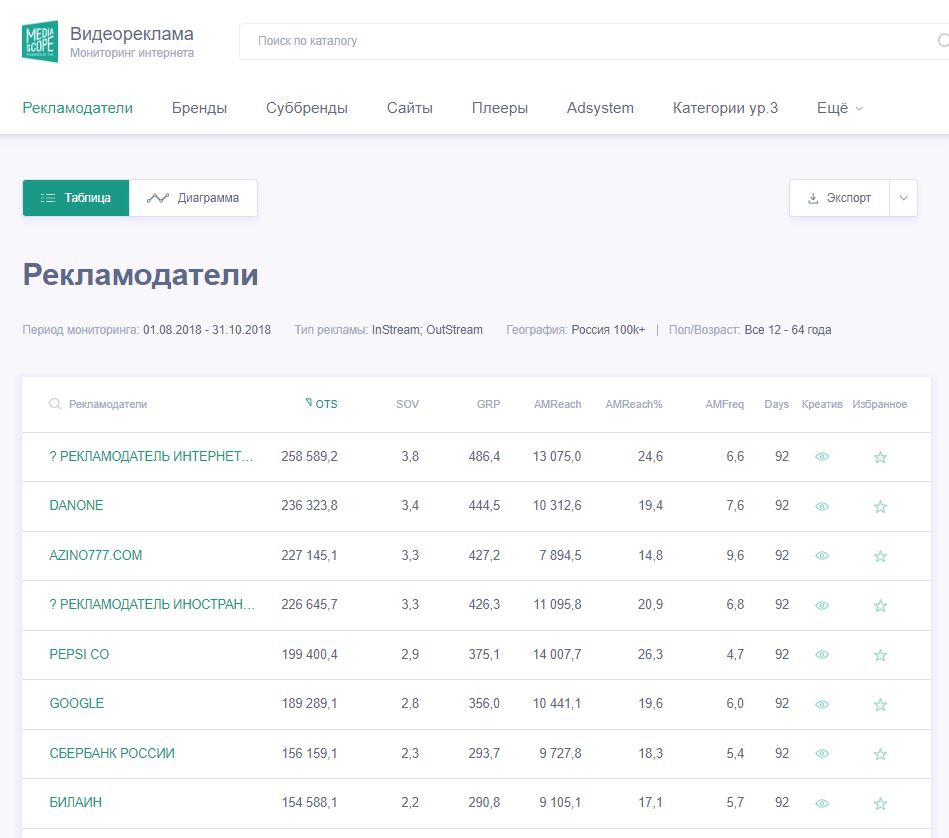View creatives for DANONE via eye icon
The image size is (949, 838).
(x=822, y=507)
